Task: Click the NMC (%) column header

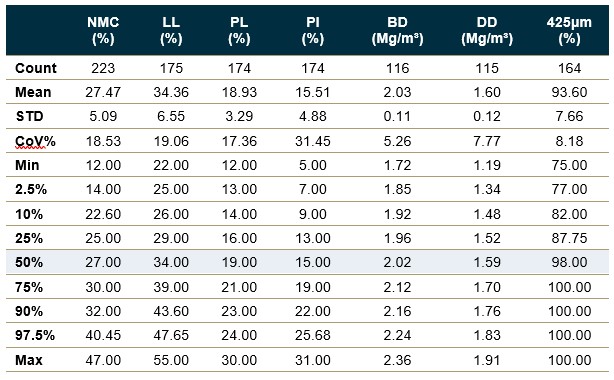Action: pos(103,30)
